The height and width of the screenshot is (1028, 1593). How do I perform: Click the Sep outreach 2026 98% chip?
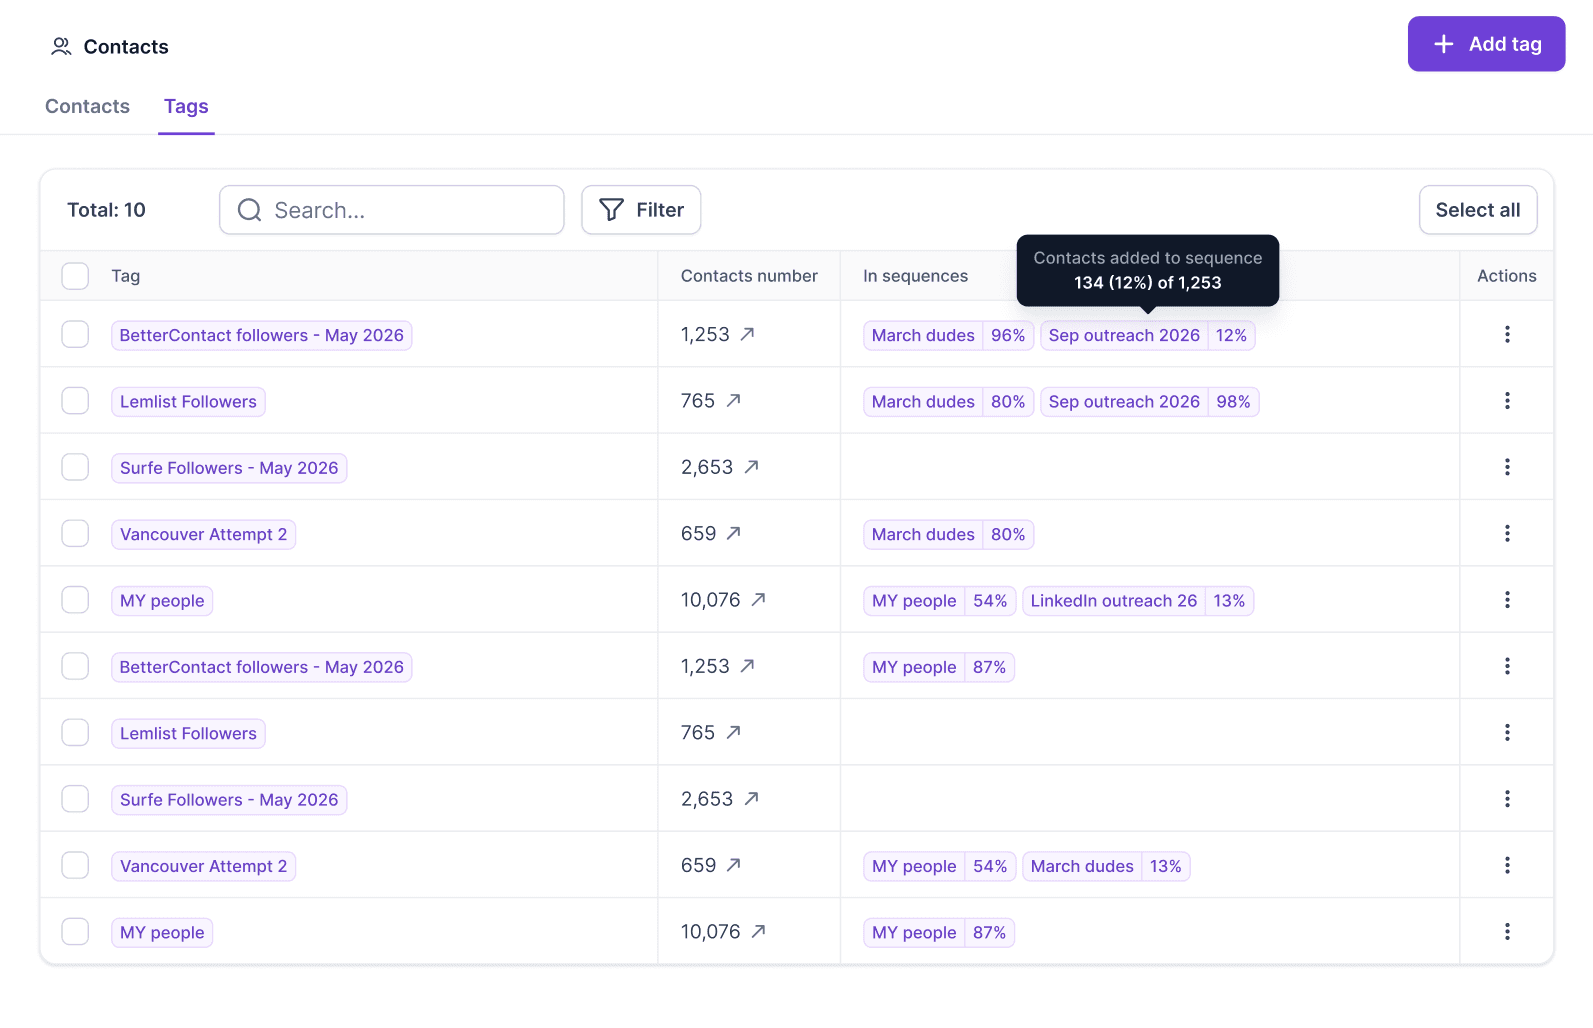coord(1149,402)
